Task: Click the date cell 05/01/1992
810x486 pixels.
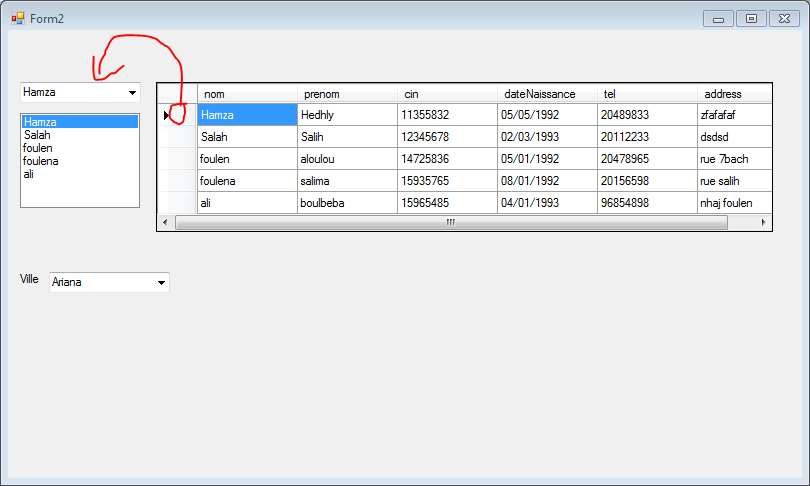Action: pos(548,159)
